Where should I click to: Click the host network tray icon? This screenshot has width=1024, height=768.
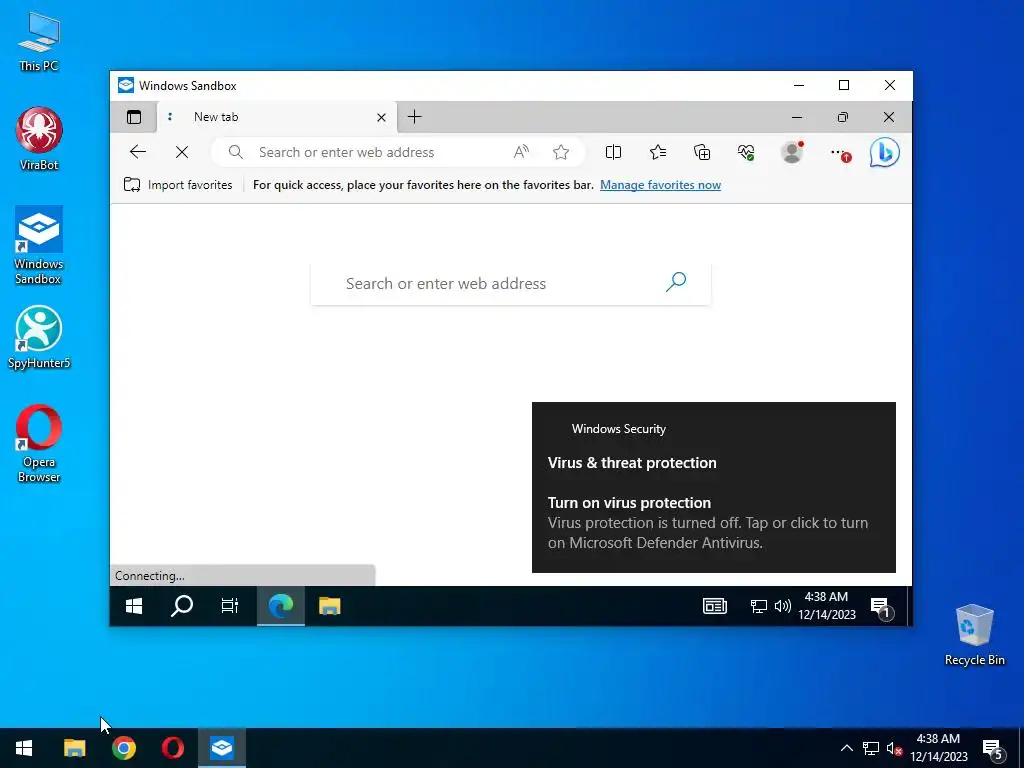(x=871, y=748)
